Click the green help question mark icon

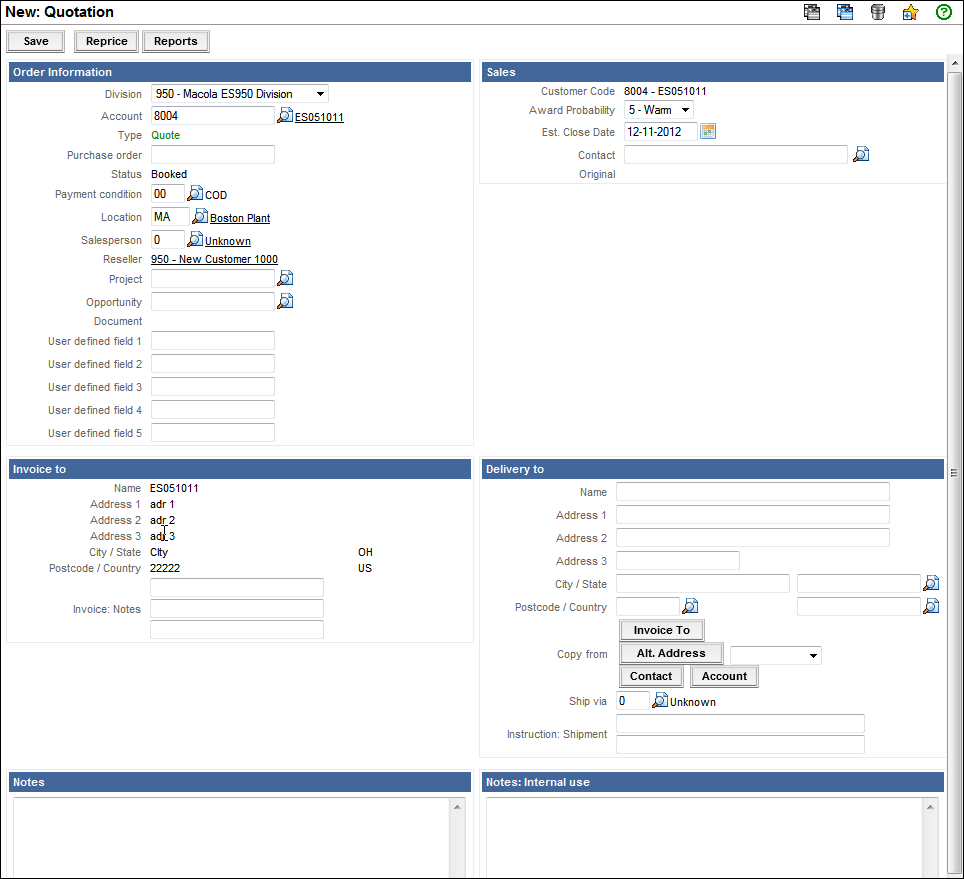943,12
